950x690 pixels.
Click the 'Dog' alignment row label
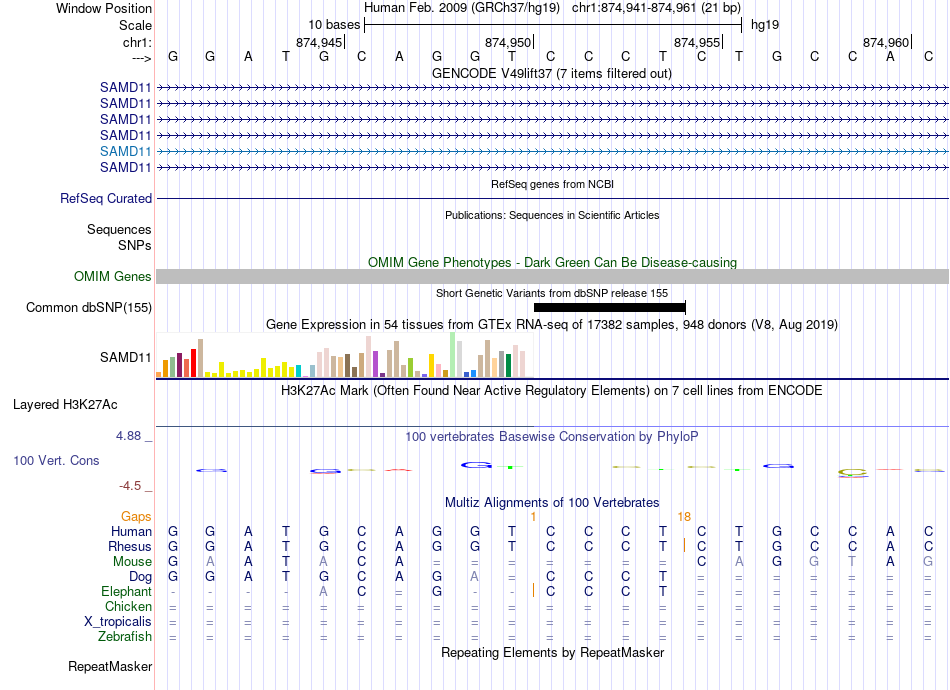[x=140, y=577]
